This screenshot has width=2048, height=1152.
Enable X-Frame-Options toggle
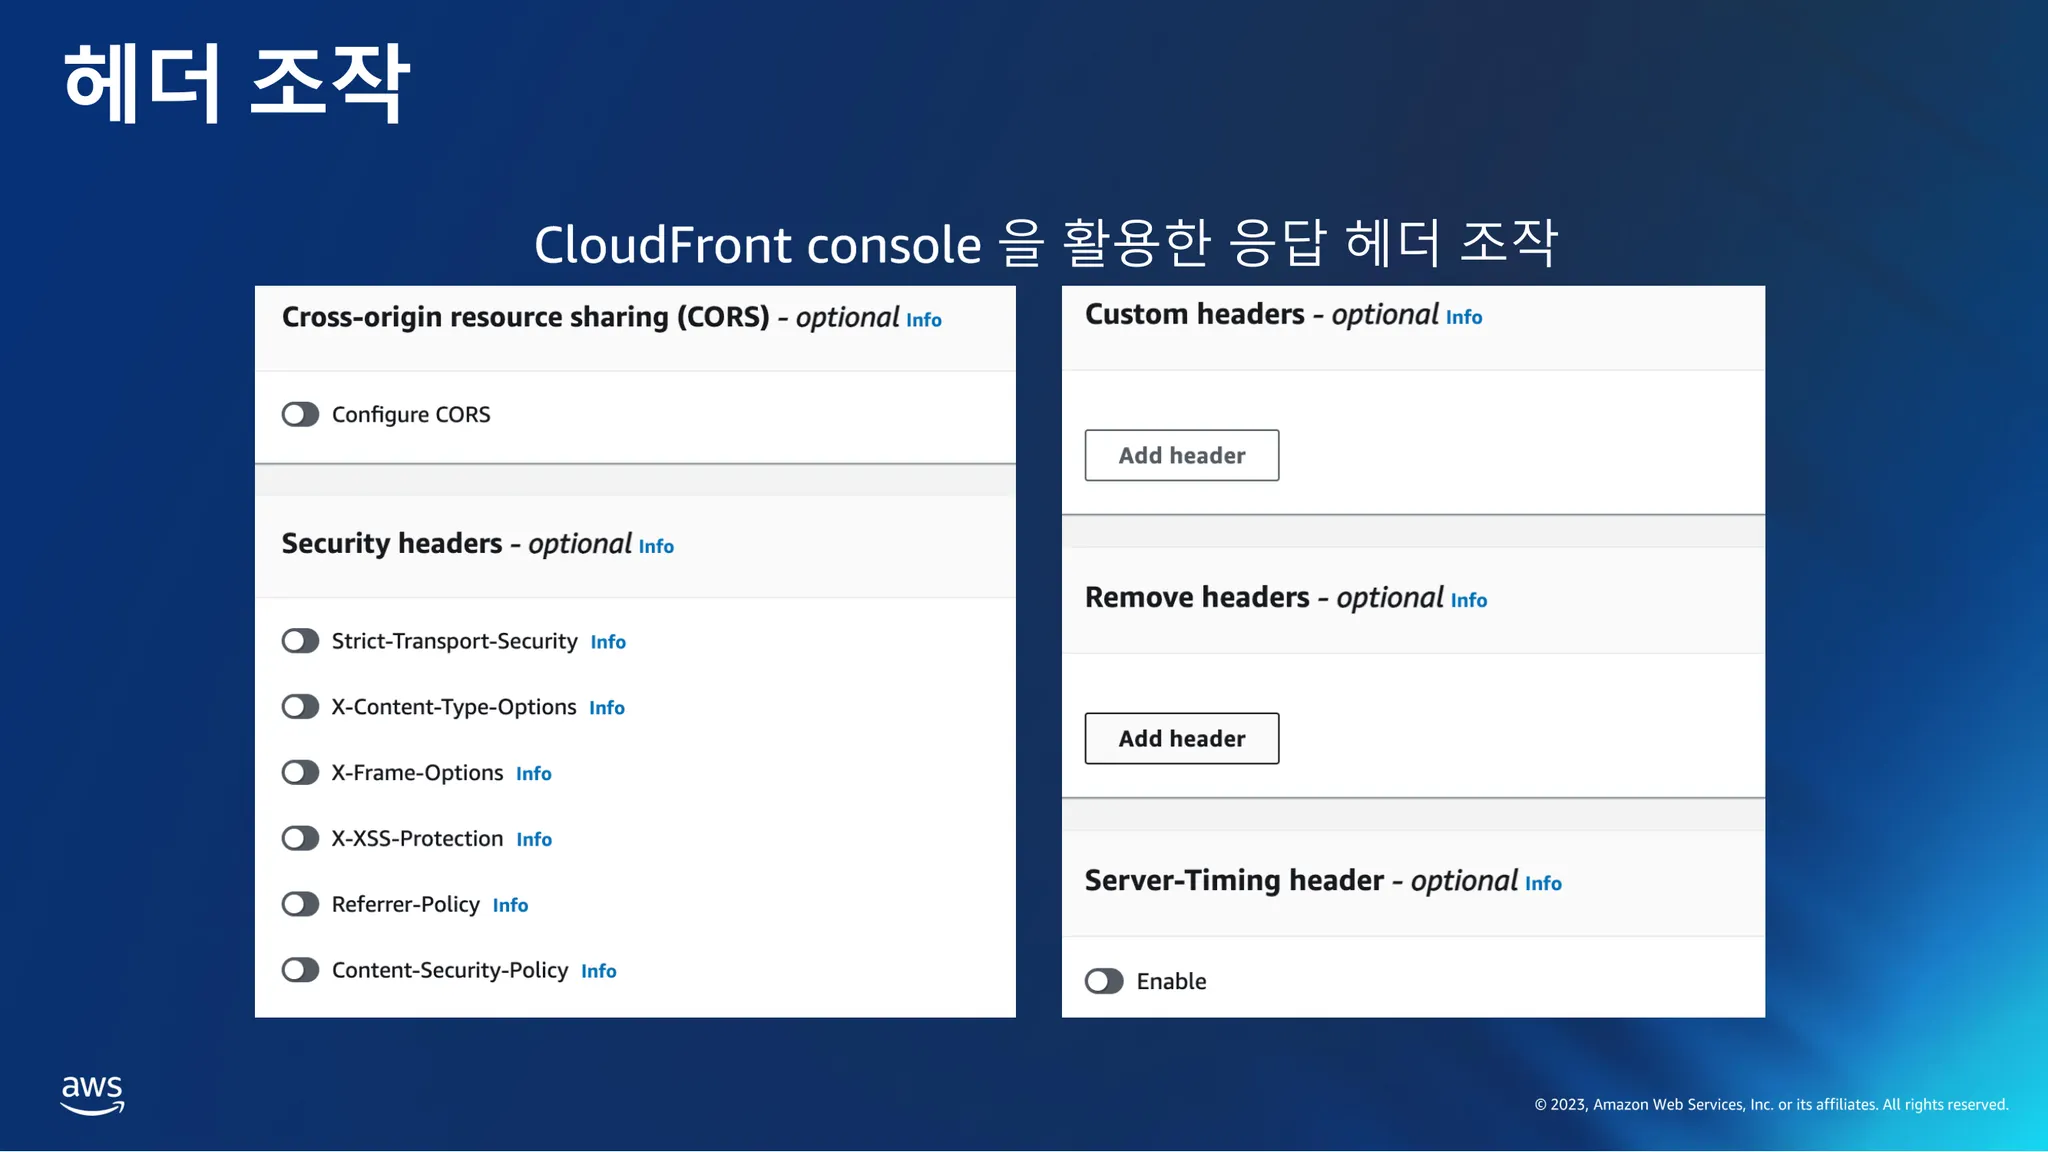click(x=300, y=773)
